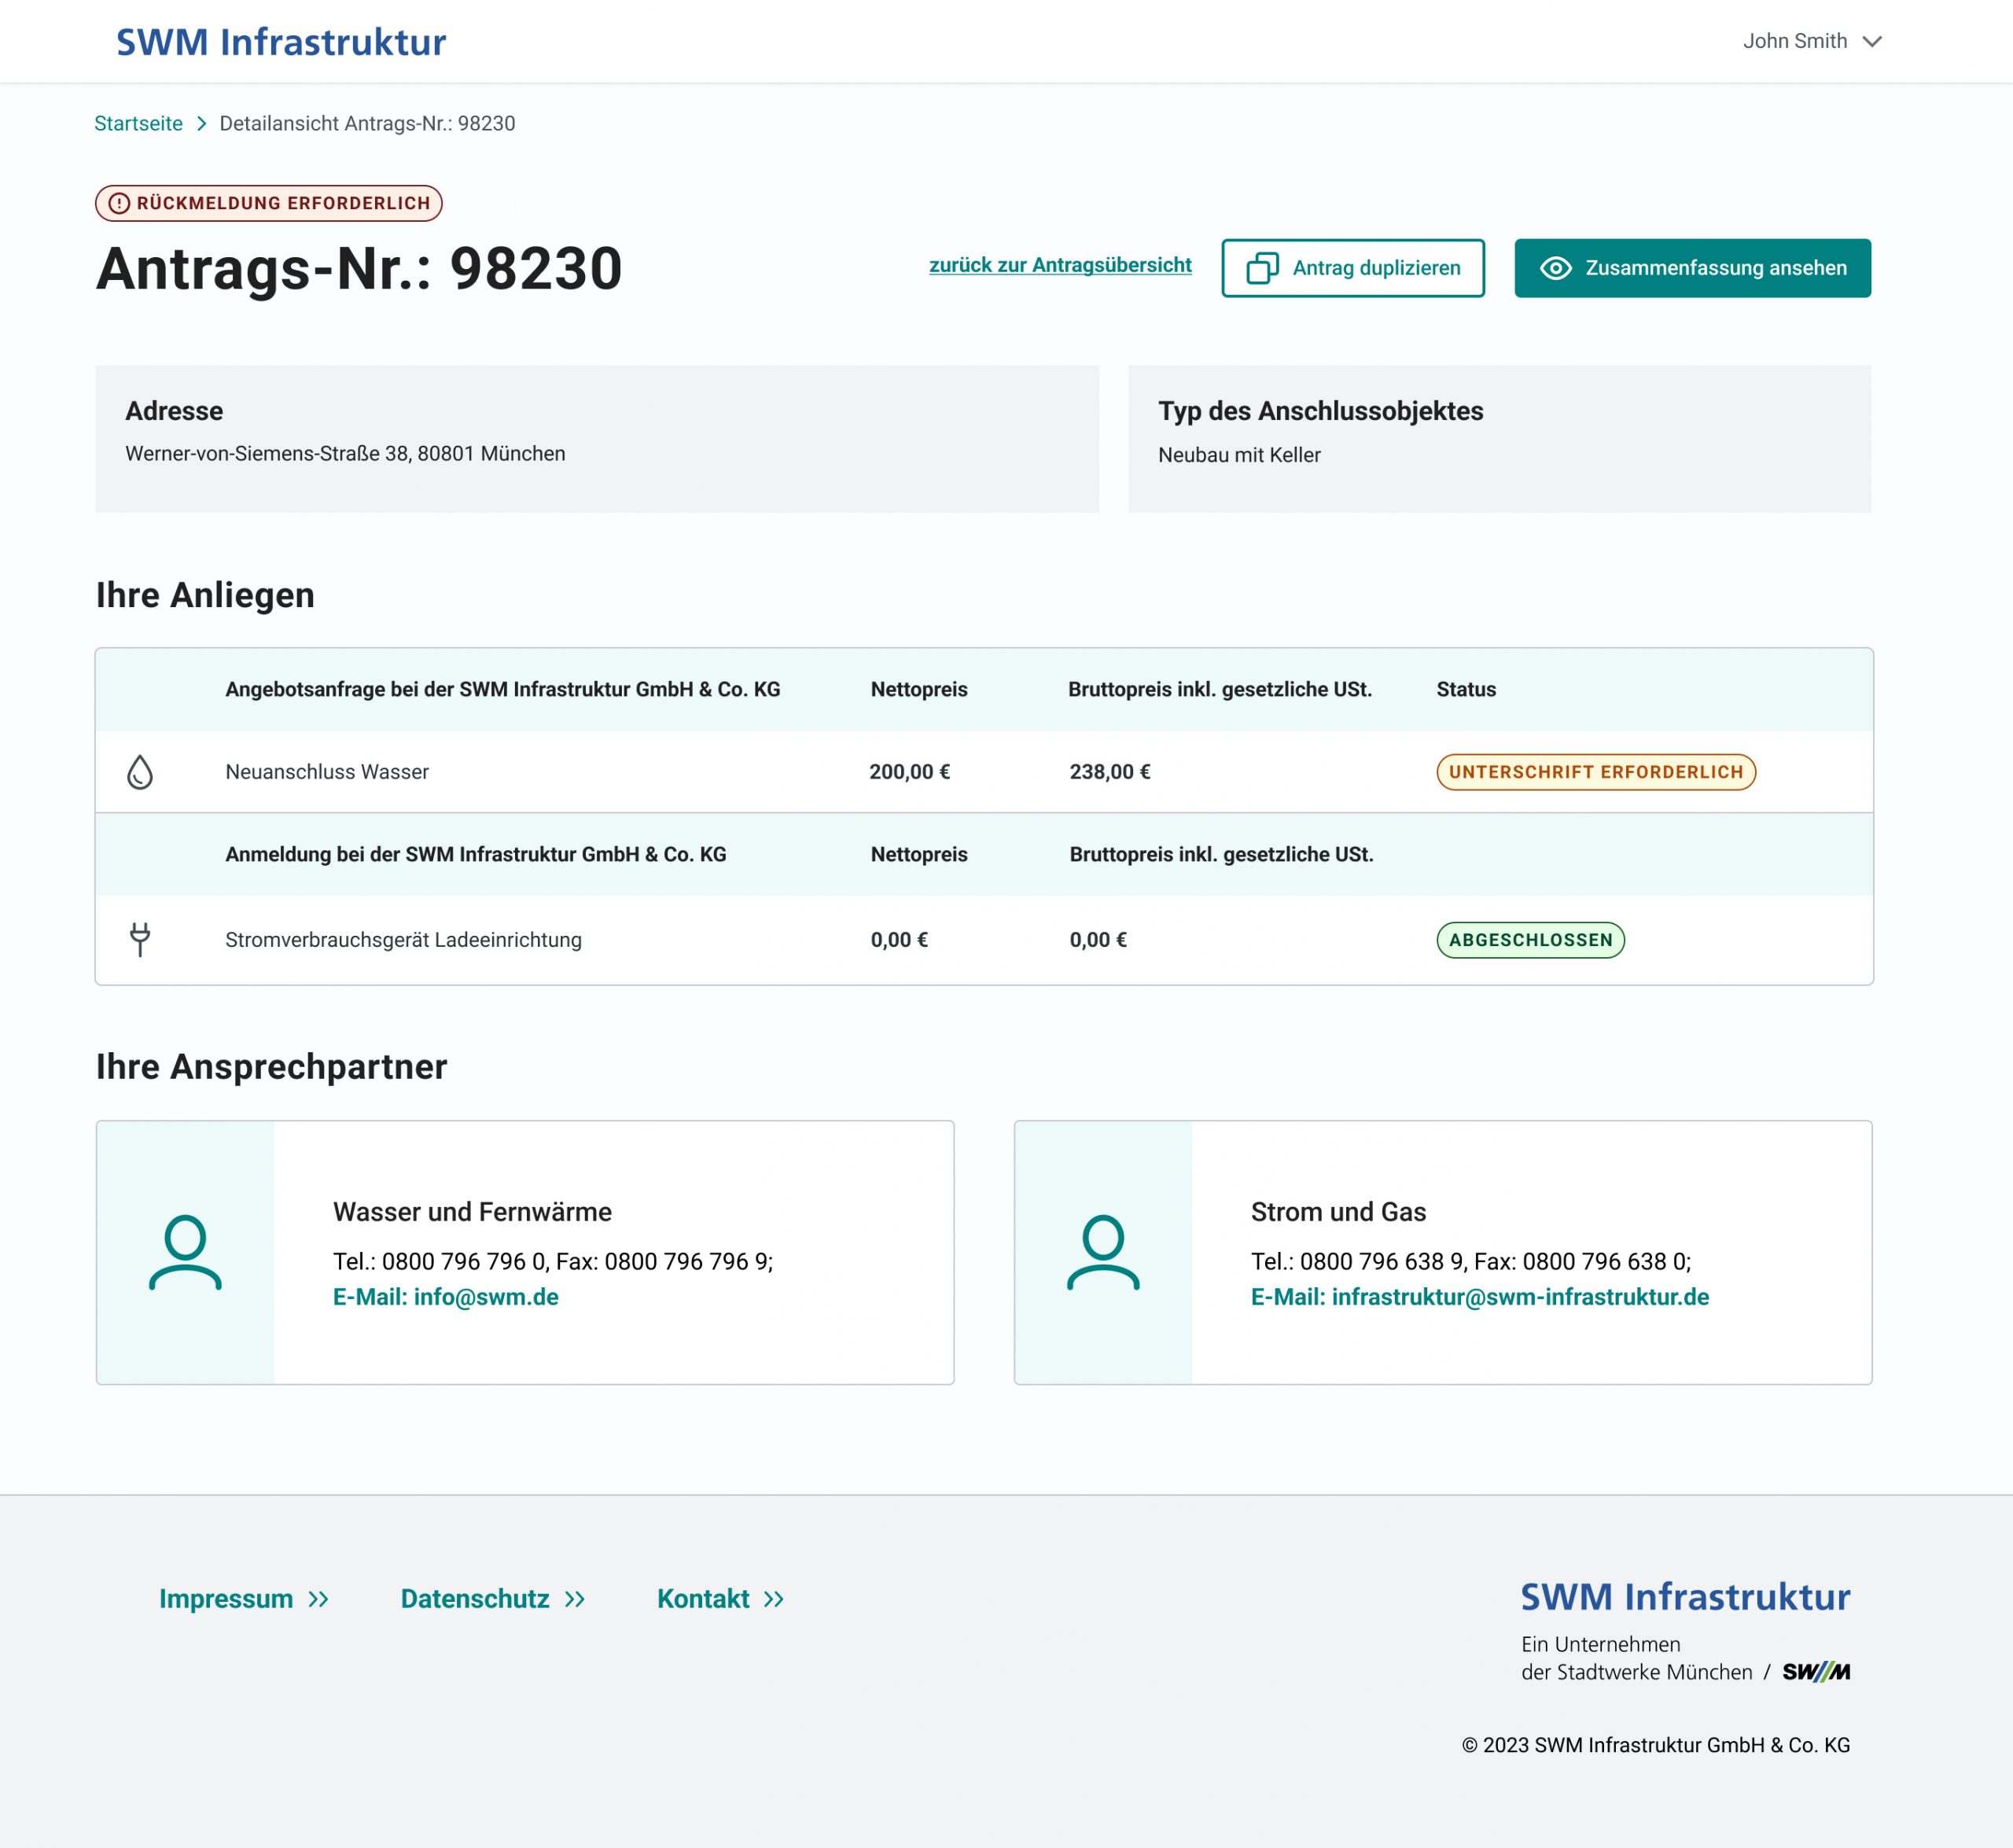Click the John Smith user name

pyautogui.click(x=1795, y=41)
